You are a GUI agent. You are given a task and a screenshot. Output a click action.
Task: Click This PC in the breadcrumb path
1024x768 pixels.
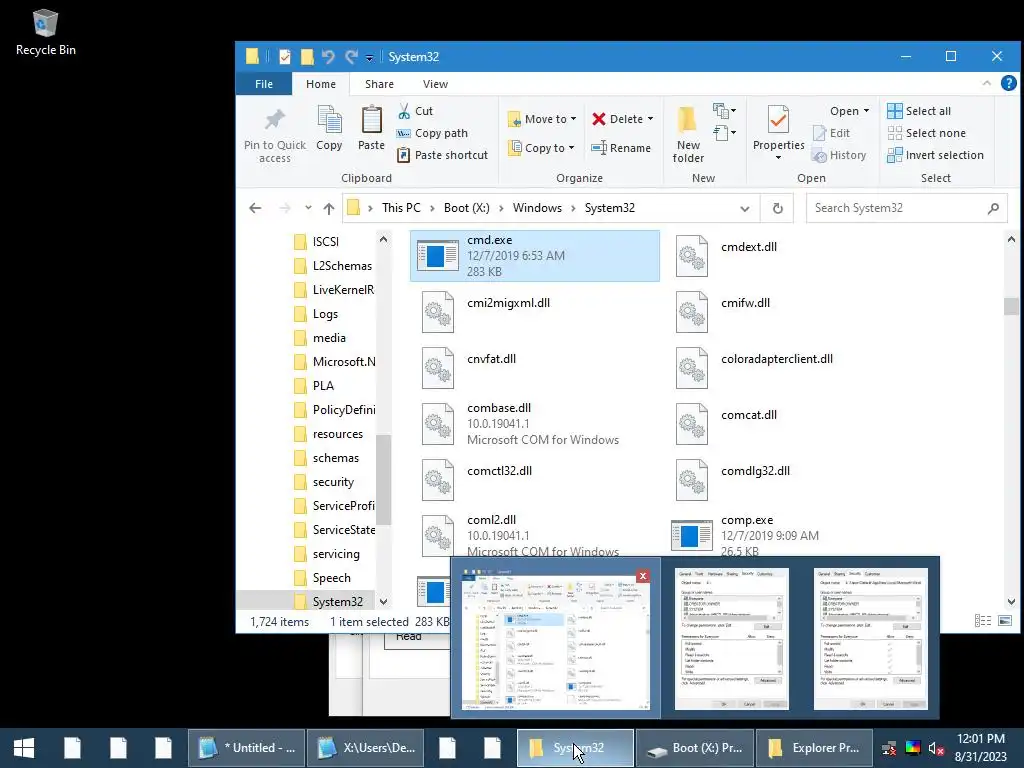[x=401, y=208]
